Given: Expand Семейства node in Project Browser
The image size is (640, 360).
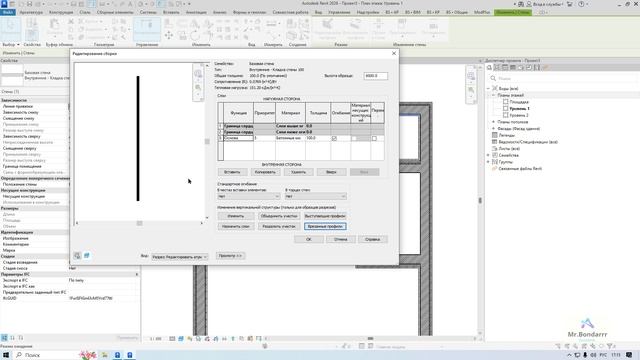Looking at the screenshot, I should click(x=489, y=155).
